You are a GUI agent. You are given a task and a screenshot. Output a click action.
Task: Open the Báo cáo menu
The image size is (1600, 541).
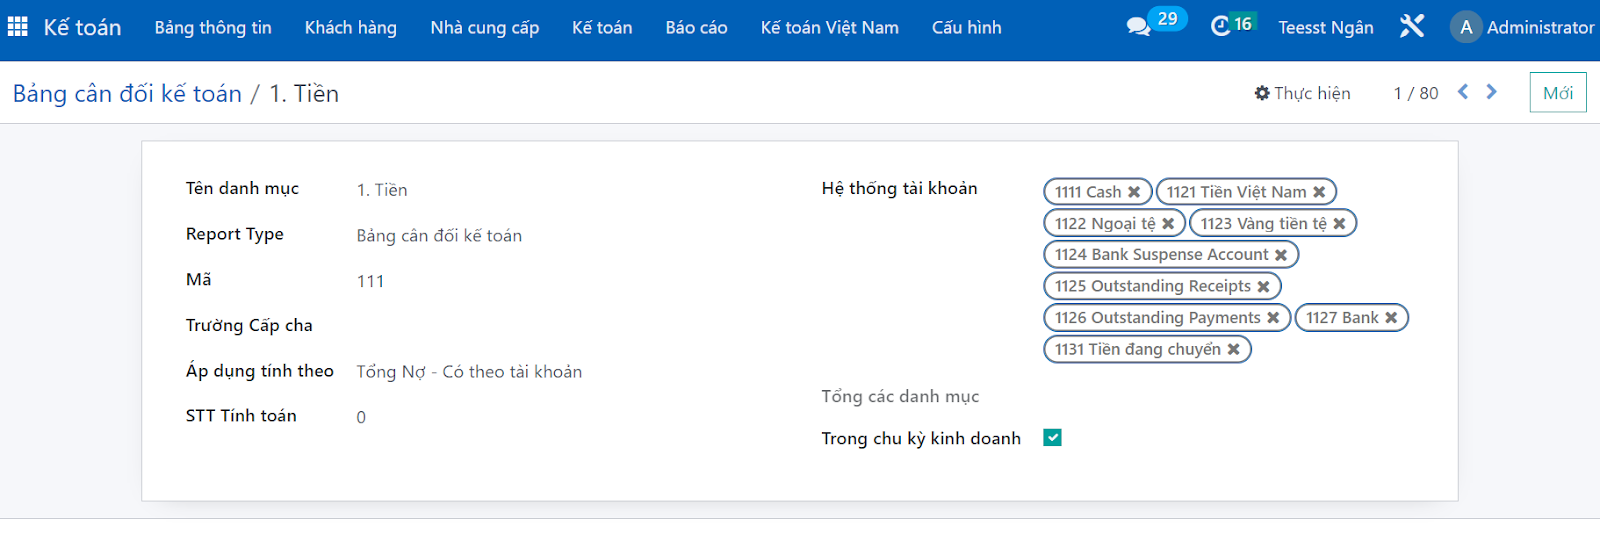coord(697,27)
